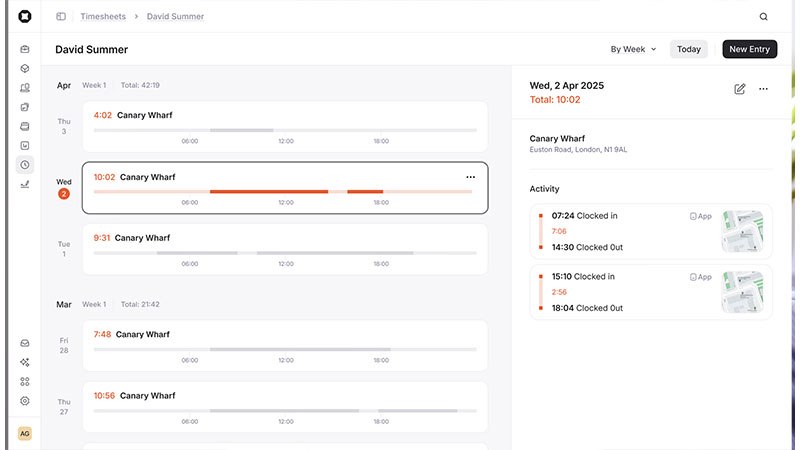Open the three-dot menu beside Wed, 2 Apr 2025
Viewport: 800px width, 450px height.
[763, 89]
